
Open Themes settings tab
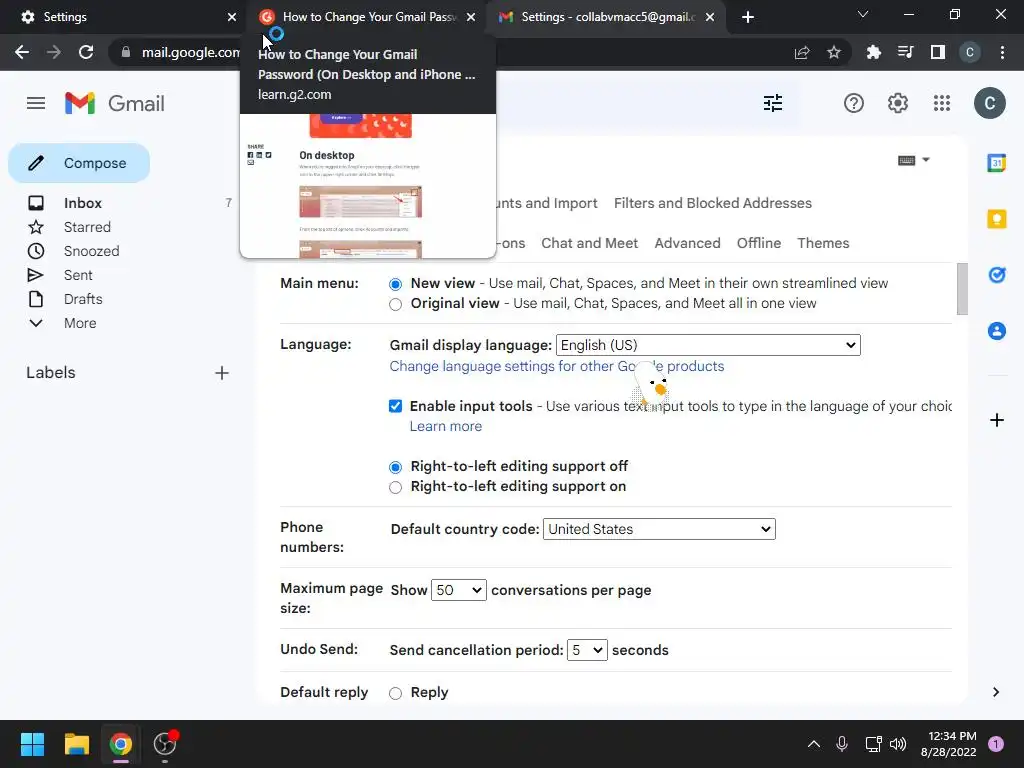click(823, 243)
